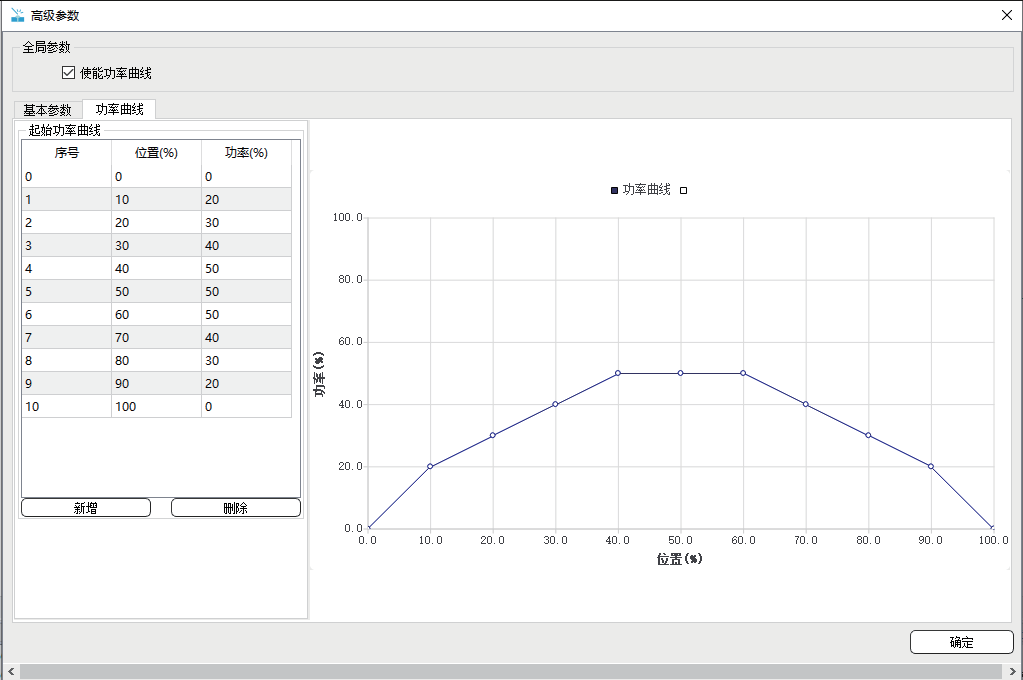Click the app icon in the title bar
This screenshot has width=1023, height=680.
point(17,15)
